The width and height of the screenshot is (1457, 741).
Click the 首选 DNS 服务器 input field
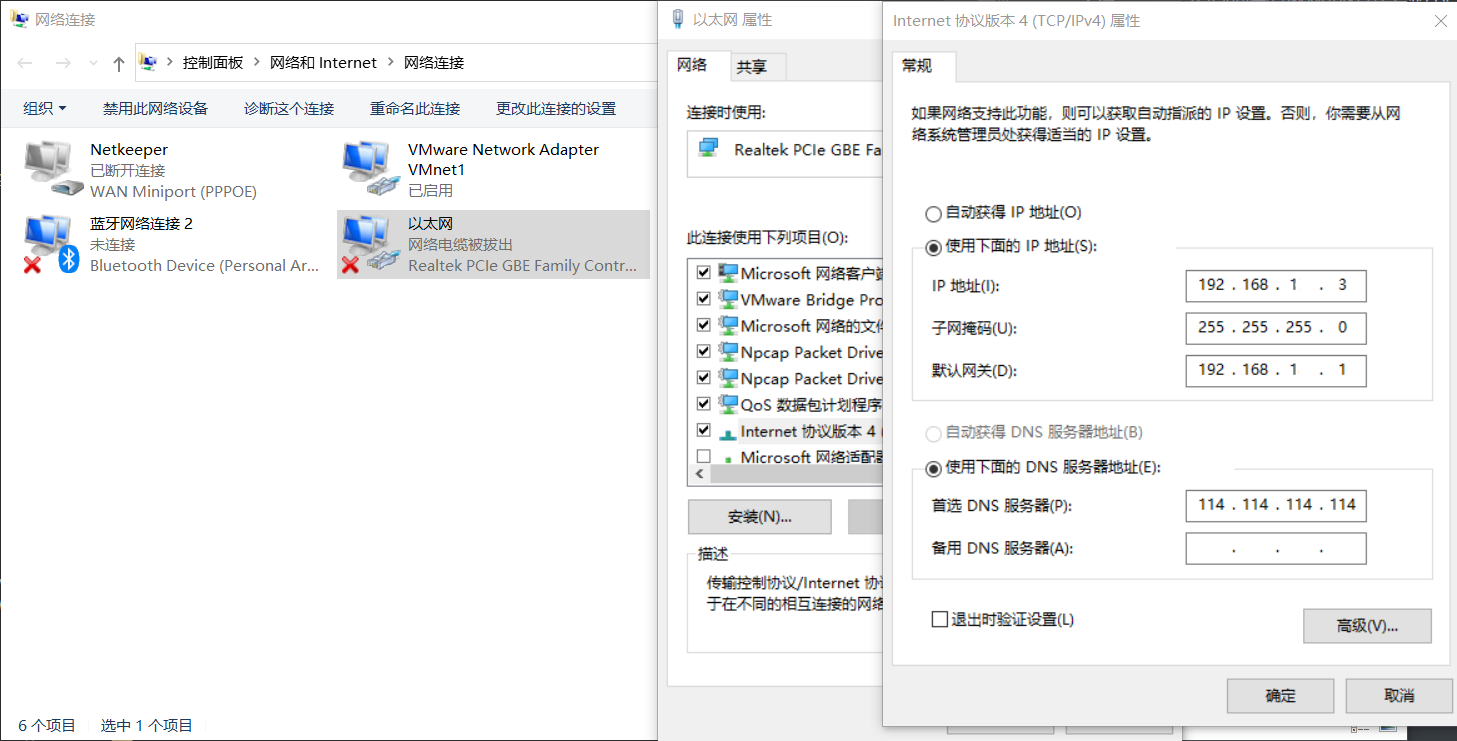(x=1276, y=505)
